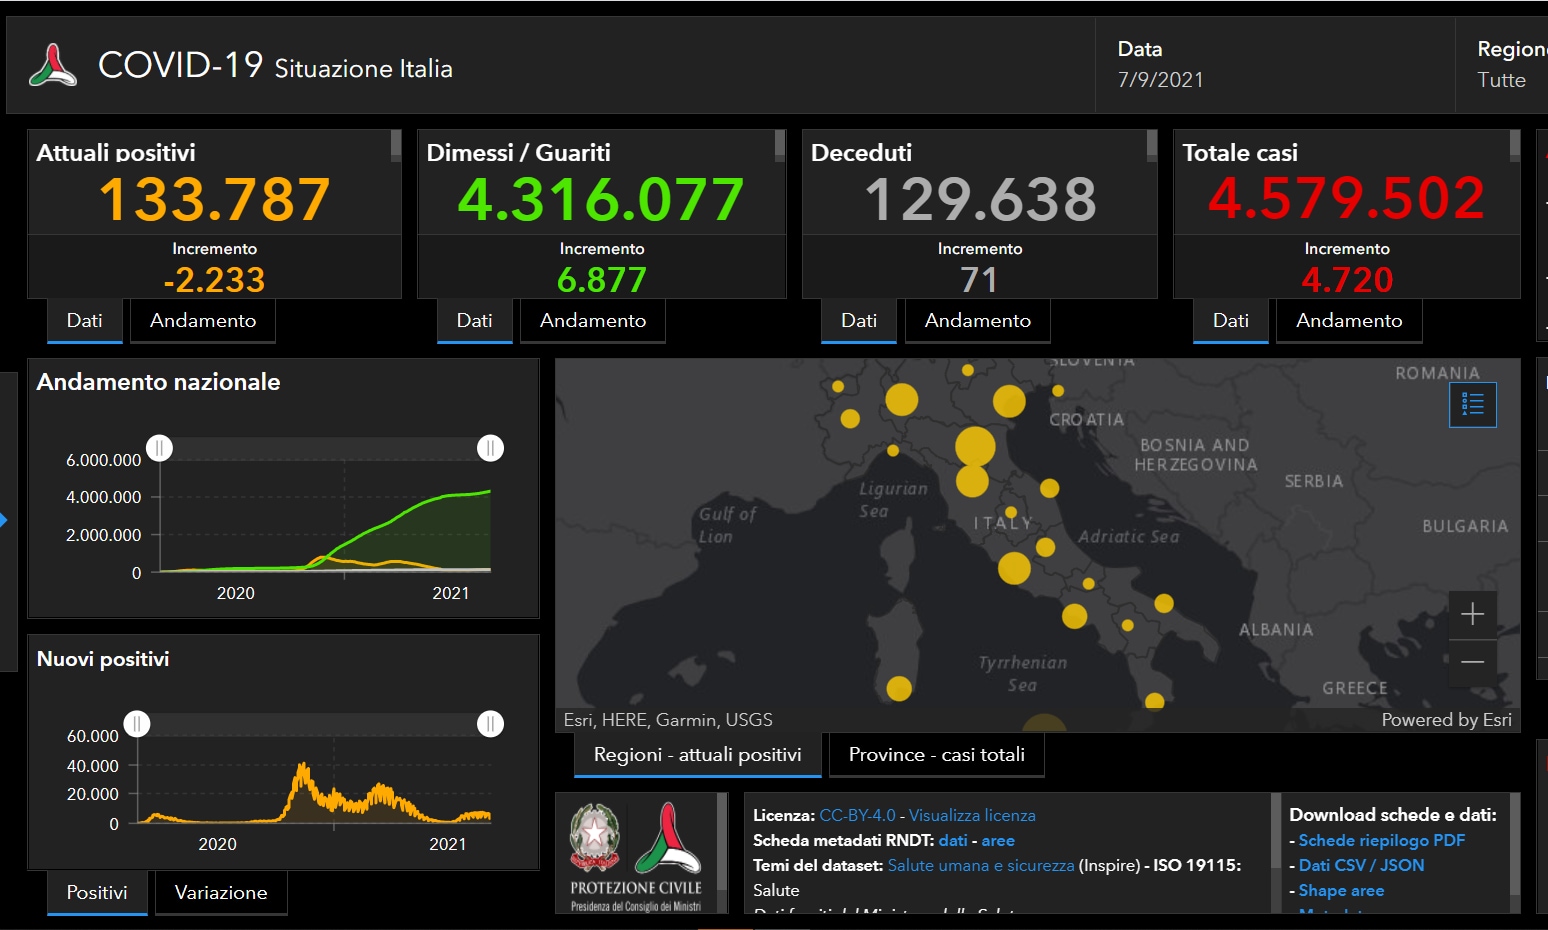Viewport: 1548px width, 930px height.
Task: Click right range handle of Nuovi positivi chart
Action: [x=490, y=724]
